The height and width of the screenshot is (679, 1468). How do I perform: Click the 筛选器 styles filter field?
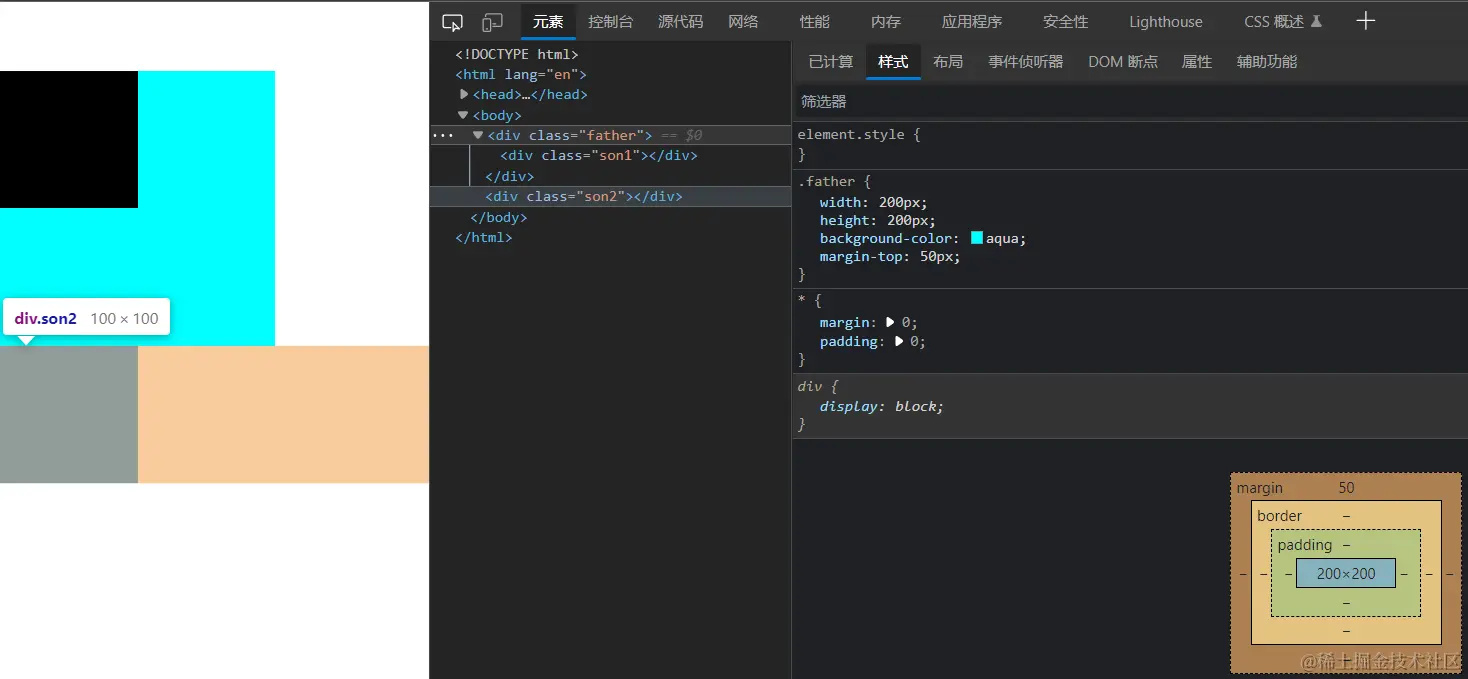pyautogui.click(x=1130, y=102)
